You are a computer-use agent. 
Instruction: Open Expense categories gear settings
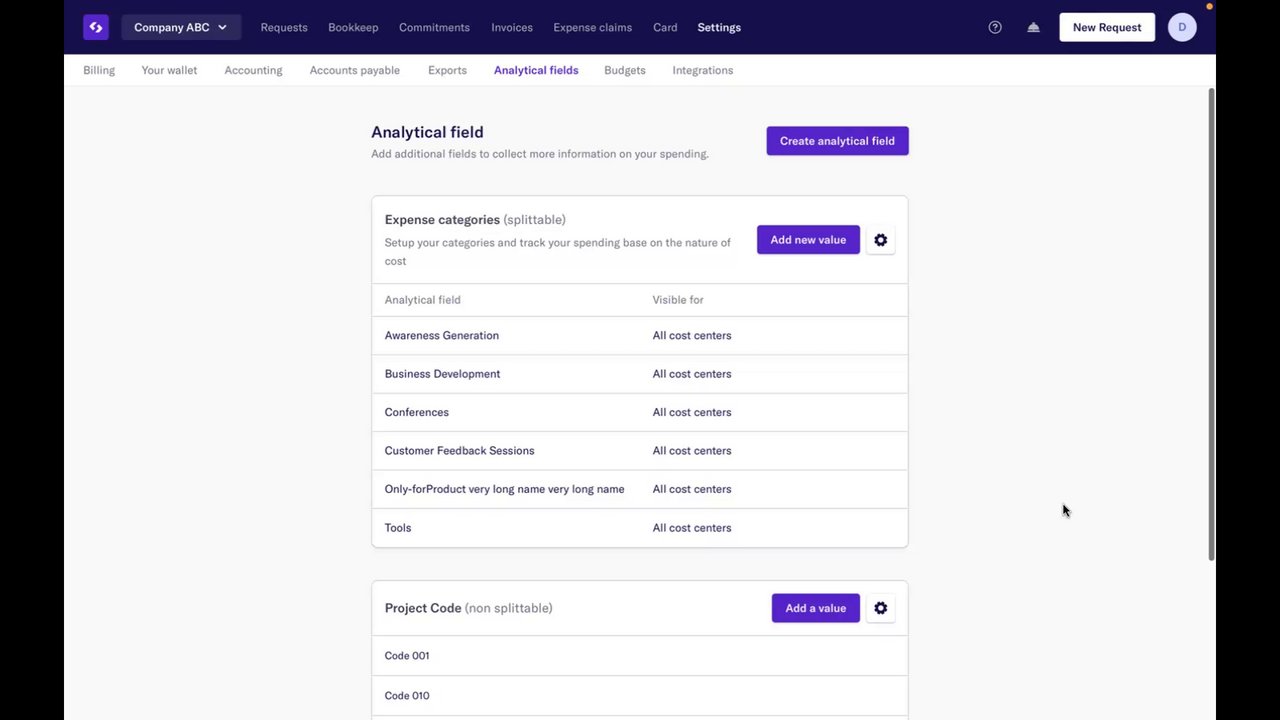880,240
